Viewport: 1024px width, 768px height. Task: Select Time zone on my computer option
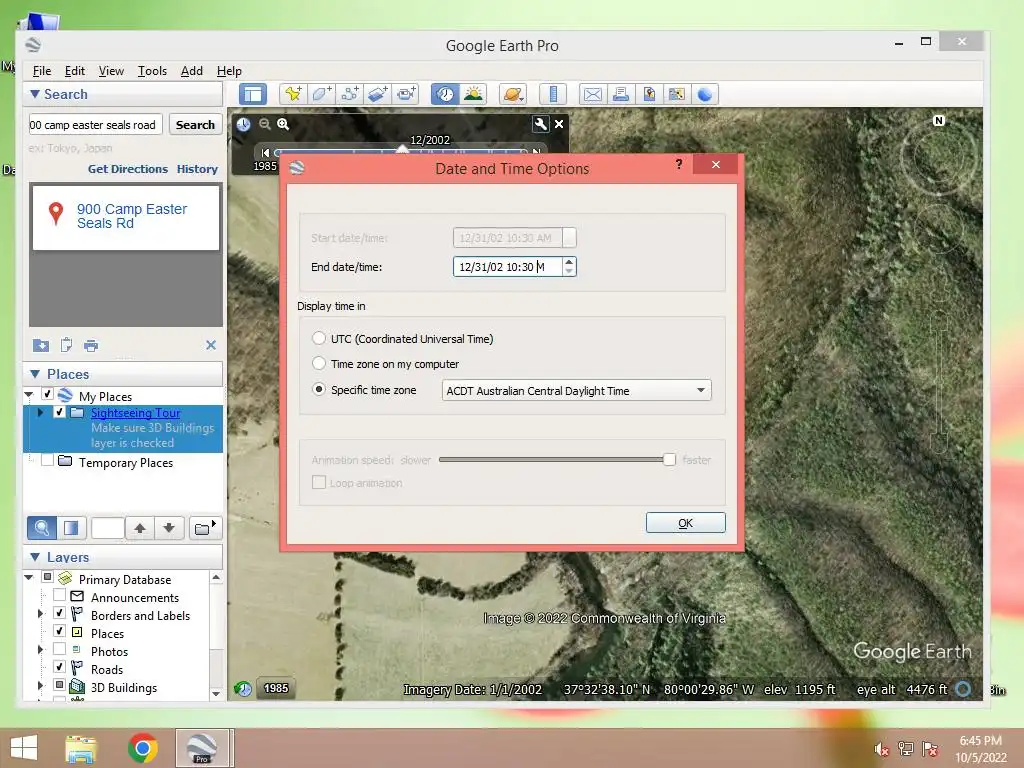319,363
